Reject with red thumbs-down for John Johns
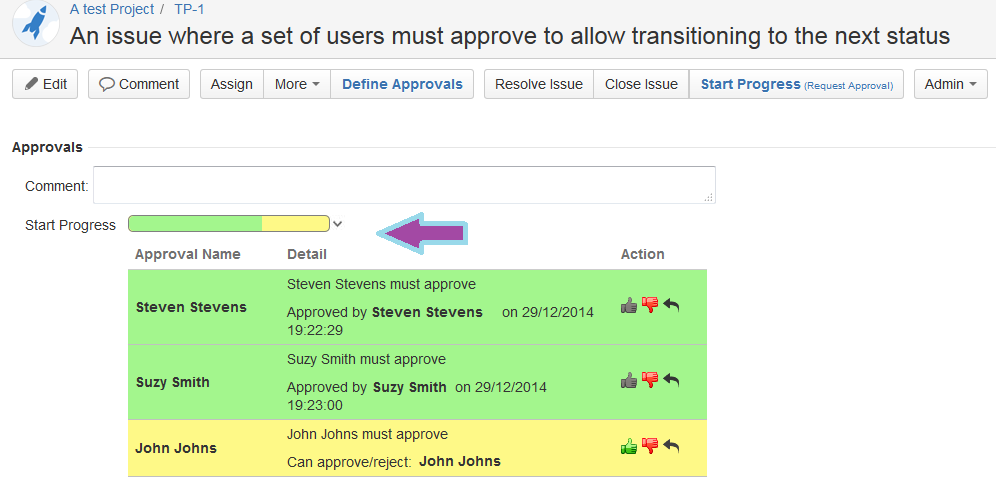996x480 pixels. coord(650,446)
